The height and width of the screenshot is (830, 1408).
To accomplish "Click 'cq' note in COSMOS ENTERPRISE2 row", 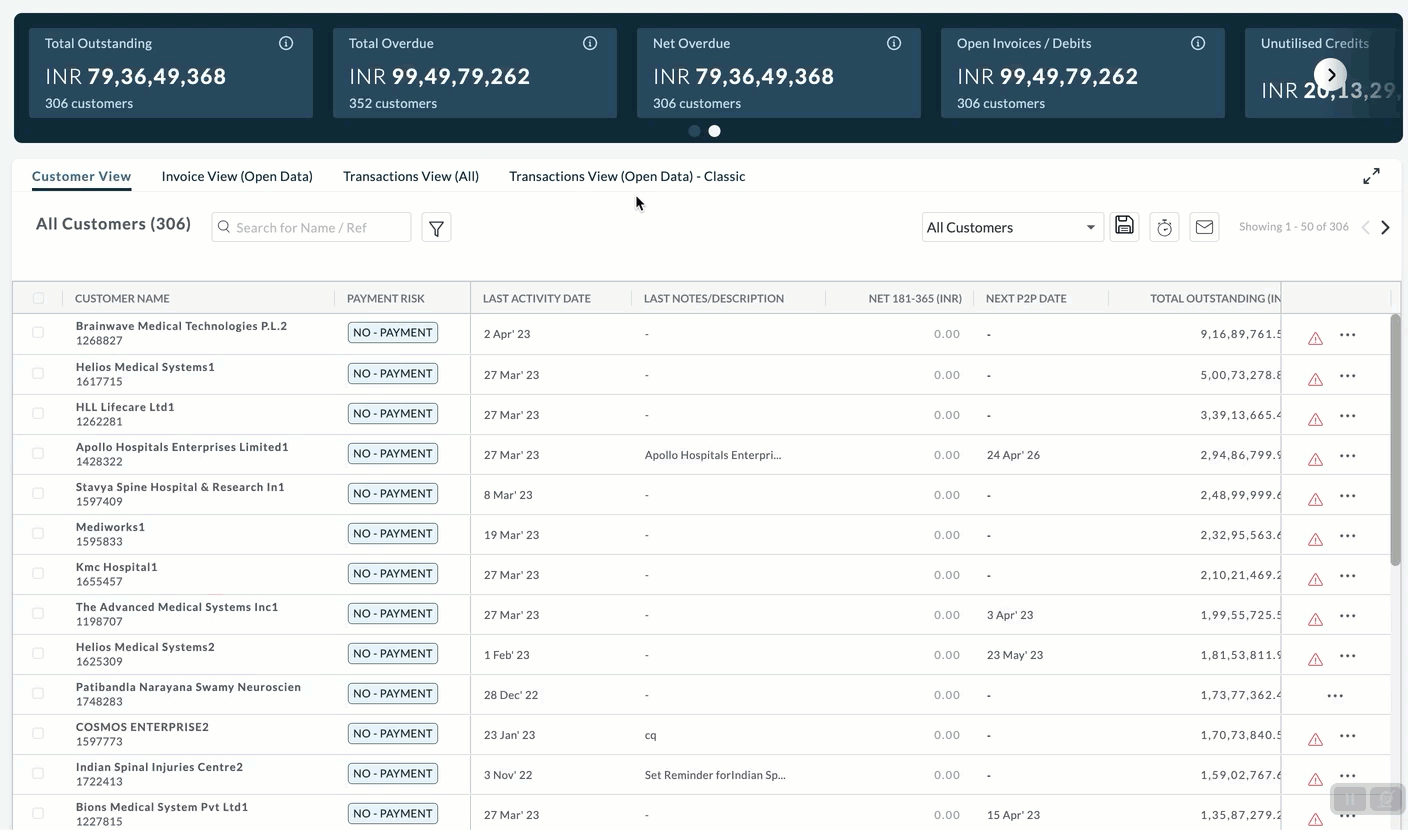I will [x=651, y=735].
